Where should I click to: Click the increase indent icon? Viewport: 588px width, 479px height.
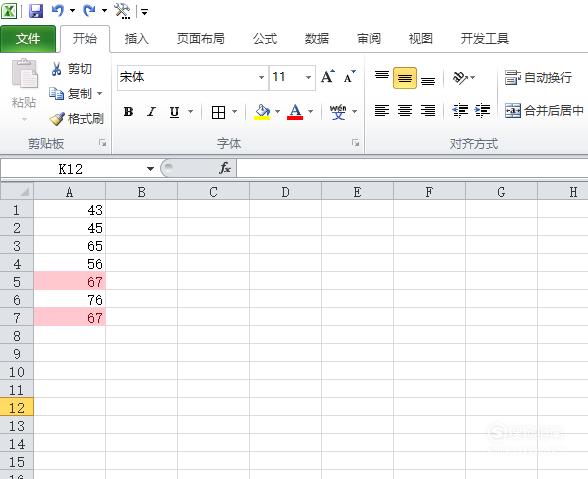pos(482,111)
